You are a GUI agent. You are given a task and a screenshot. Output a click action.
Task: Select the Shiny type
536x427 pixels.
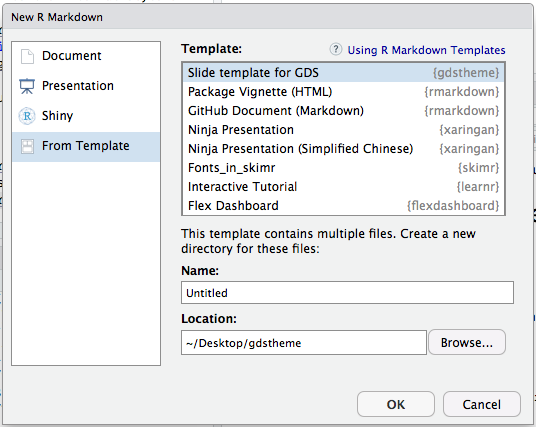(x=86, y=116)
